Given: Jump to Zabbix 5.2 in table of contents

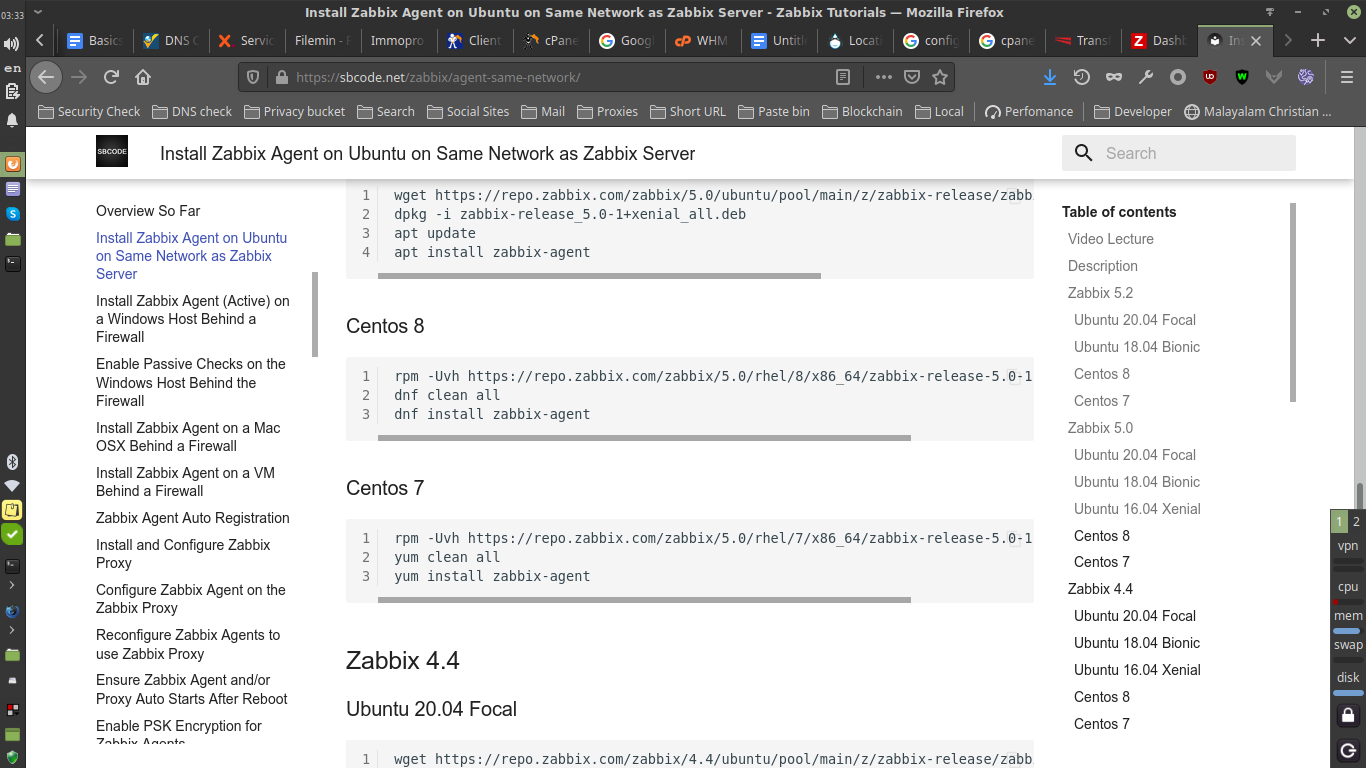Looking at the screenshot, I should 1100,293.
